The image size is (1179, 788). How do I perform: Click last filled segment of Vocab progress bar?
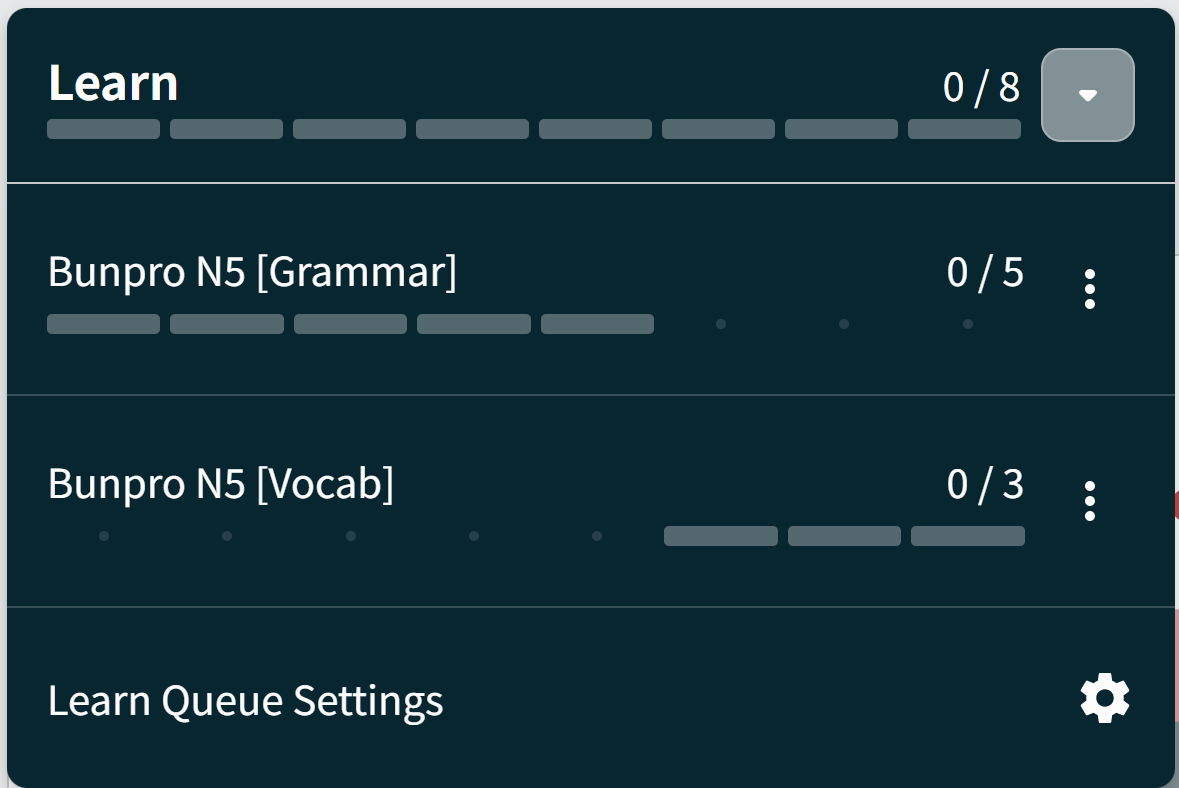tap(967, 536)
